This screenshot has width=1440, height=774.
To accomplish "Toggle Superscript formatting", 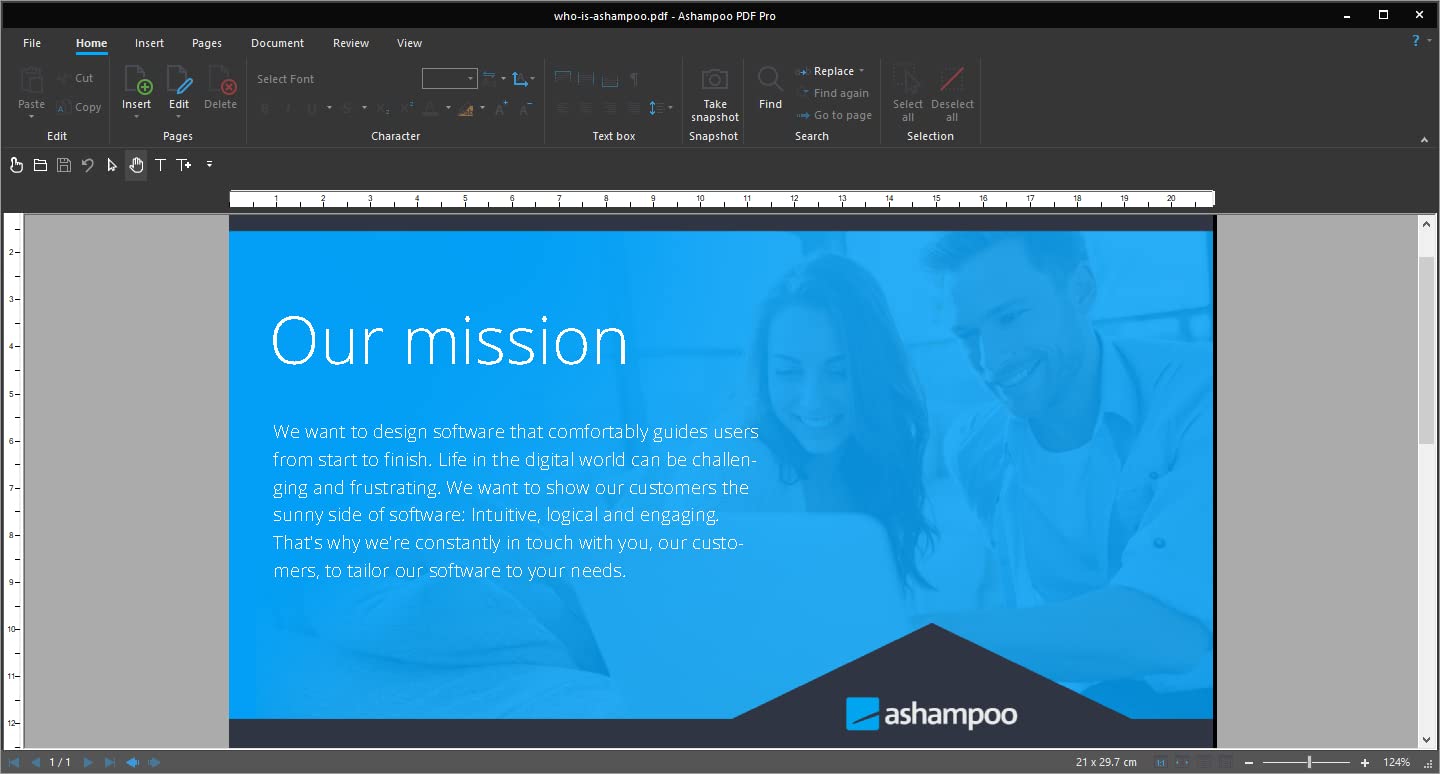I will coord(407,108).
